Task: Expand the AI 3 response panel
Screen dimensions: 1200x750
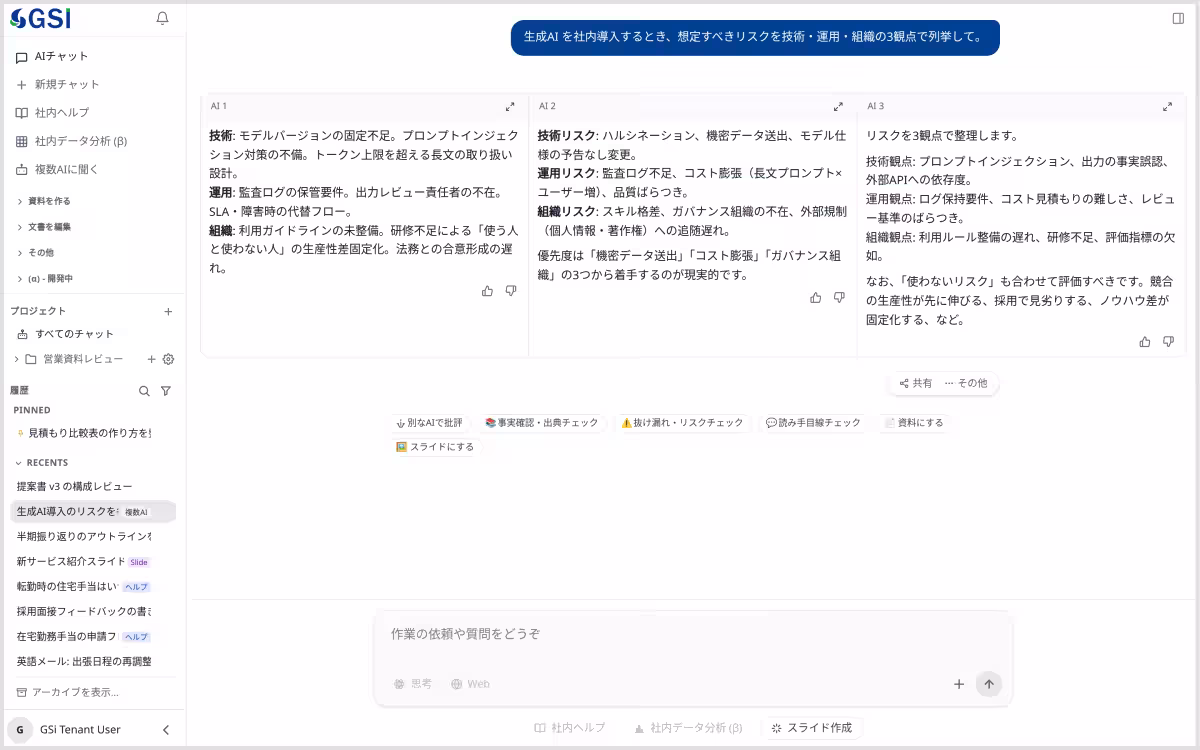Action: (1167, 106)
